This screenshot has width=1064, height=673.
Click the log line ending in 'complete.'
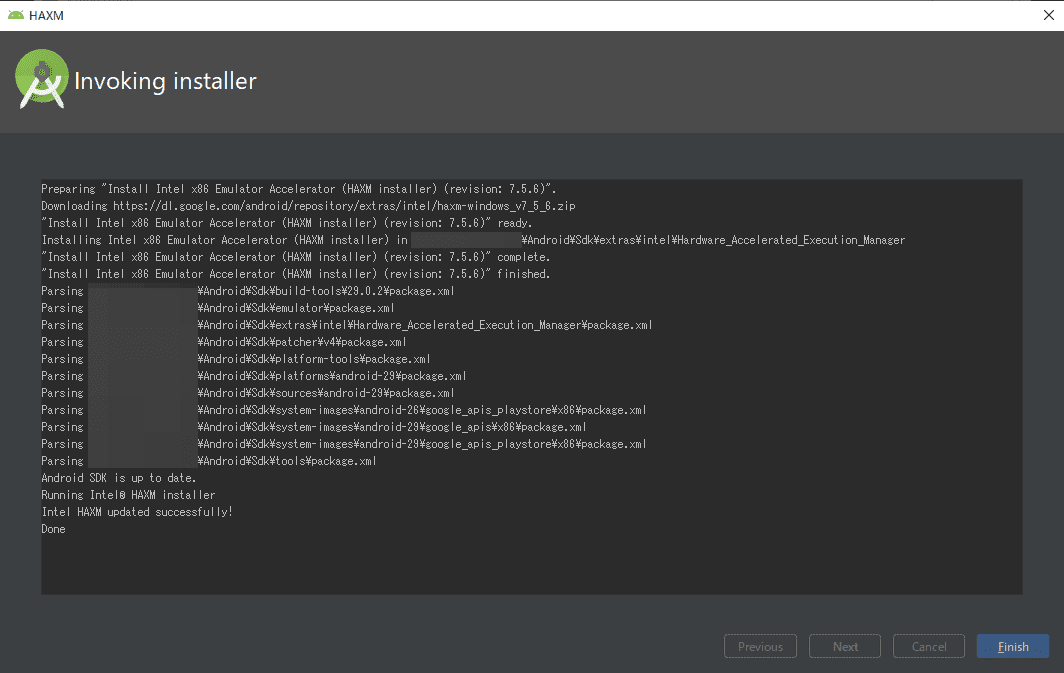pos(296,257)
